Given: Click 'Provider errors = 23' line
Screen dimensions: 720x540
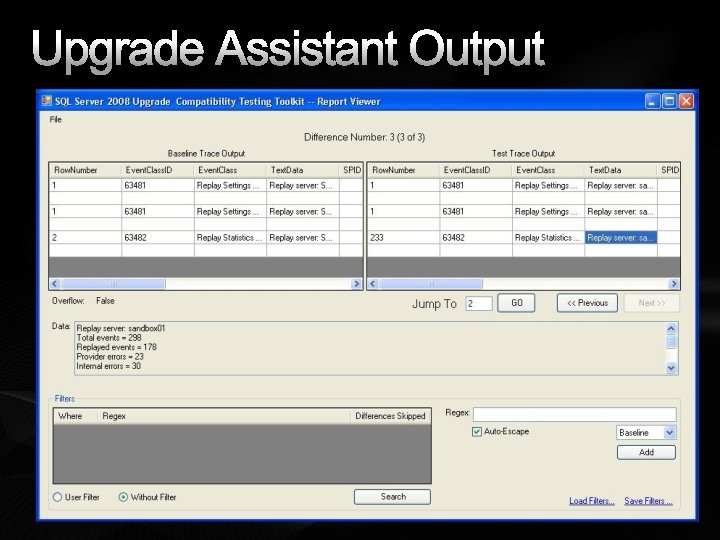Looking at the screenshot, I should coord(110,357).
